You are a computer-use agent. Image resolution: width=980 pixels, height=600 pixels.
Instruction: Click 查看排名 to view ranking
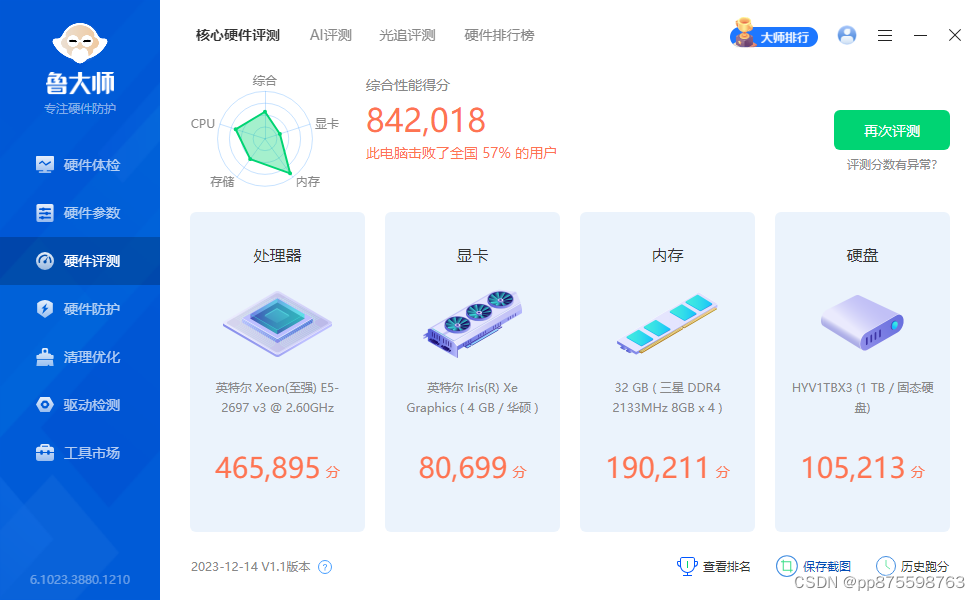(x=714, y=566)
